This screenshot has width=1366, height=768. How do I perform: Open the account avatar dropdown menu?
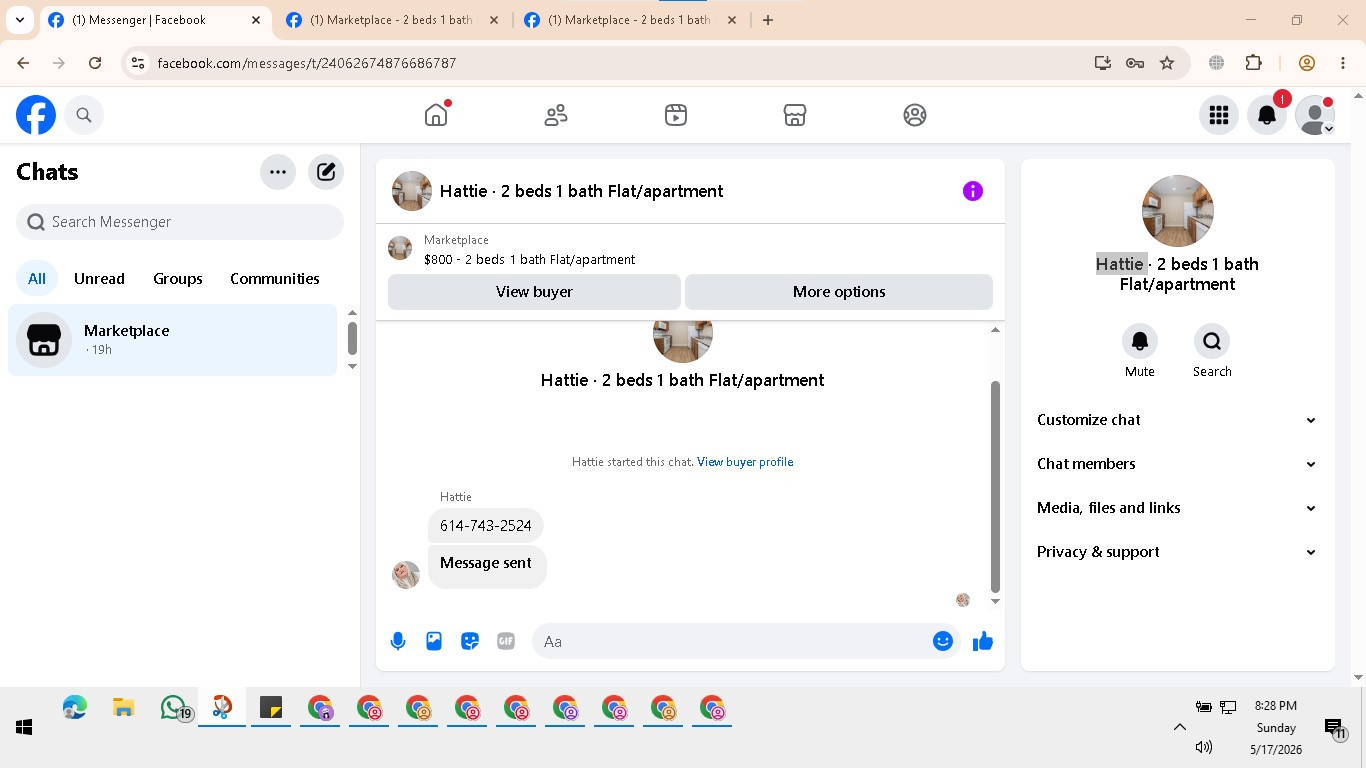pos(1315,115)
